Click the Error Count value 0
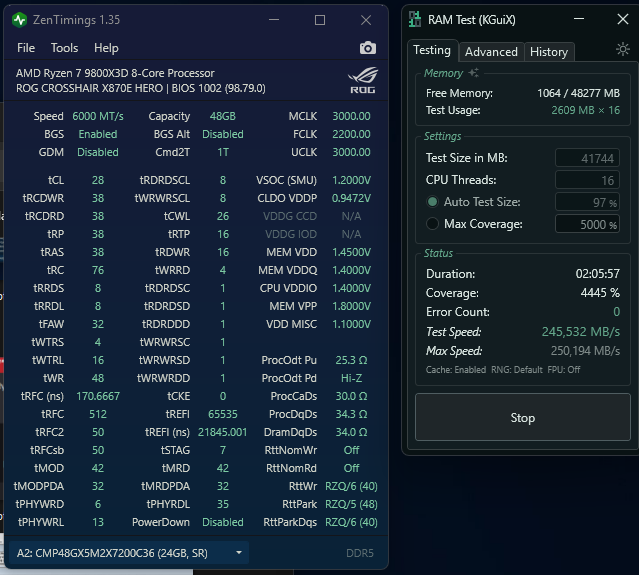 coord(617,312)
